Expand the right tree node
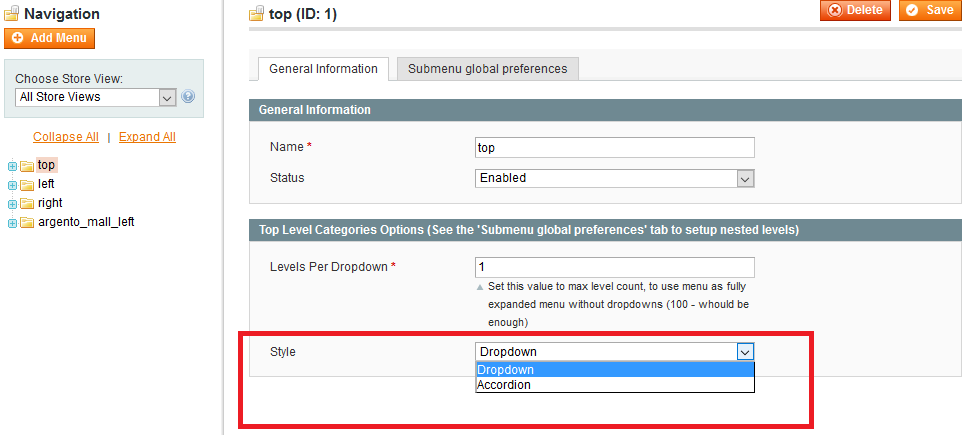 [12, 204]
